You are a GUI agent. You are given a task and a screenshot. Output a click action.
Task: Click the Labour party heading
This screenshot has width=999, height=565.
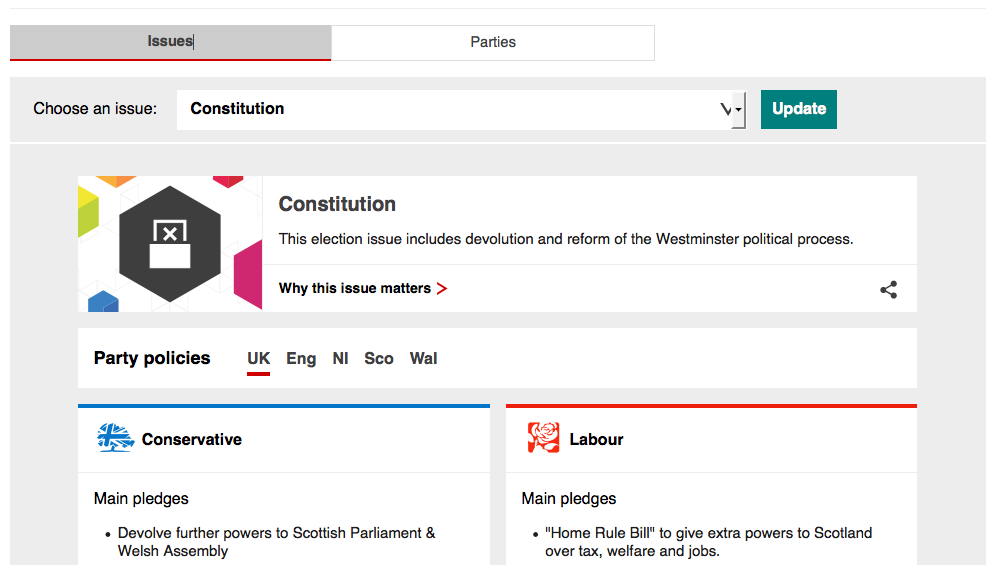tap(597, 439)
